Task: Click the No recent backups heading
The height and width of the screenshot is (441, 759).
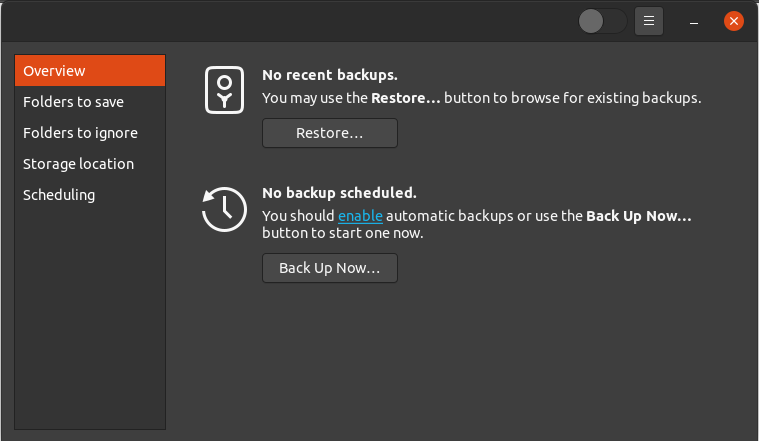Action: point(330,75)
